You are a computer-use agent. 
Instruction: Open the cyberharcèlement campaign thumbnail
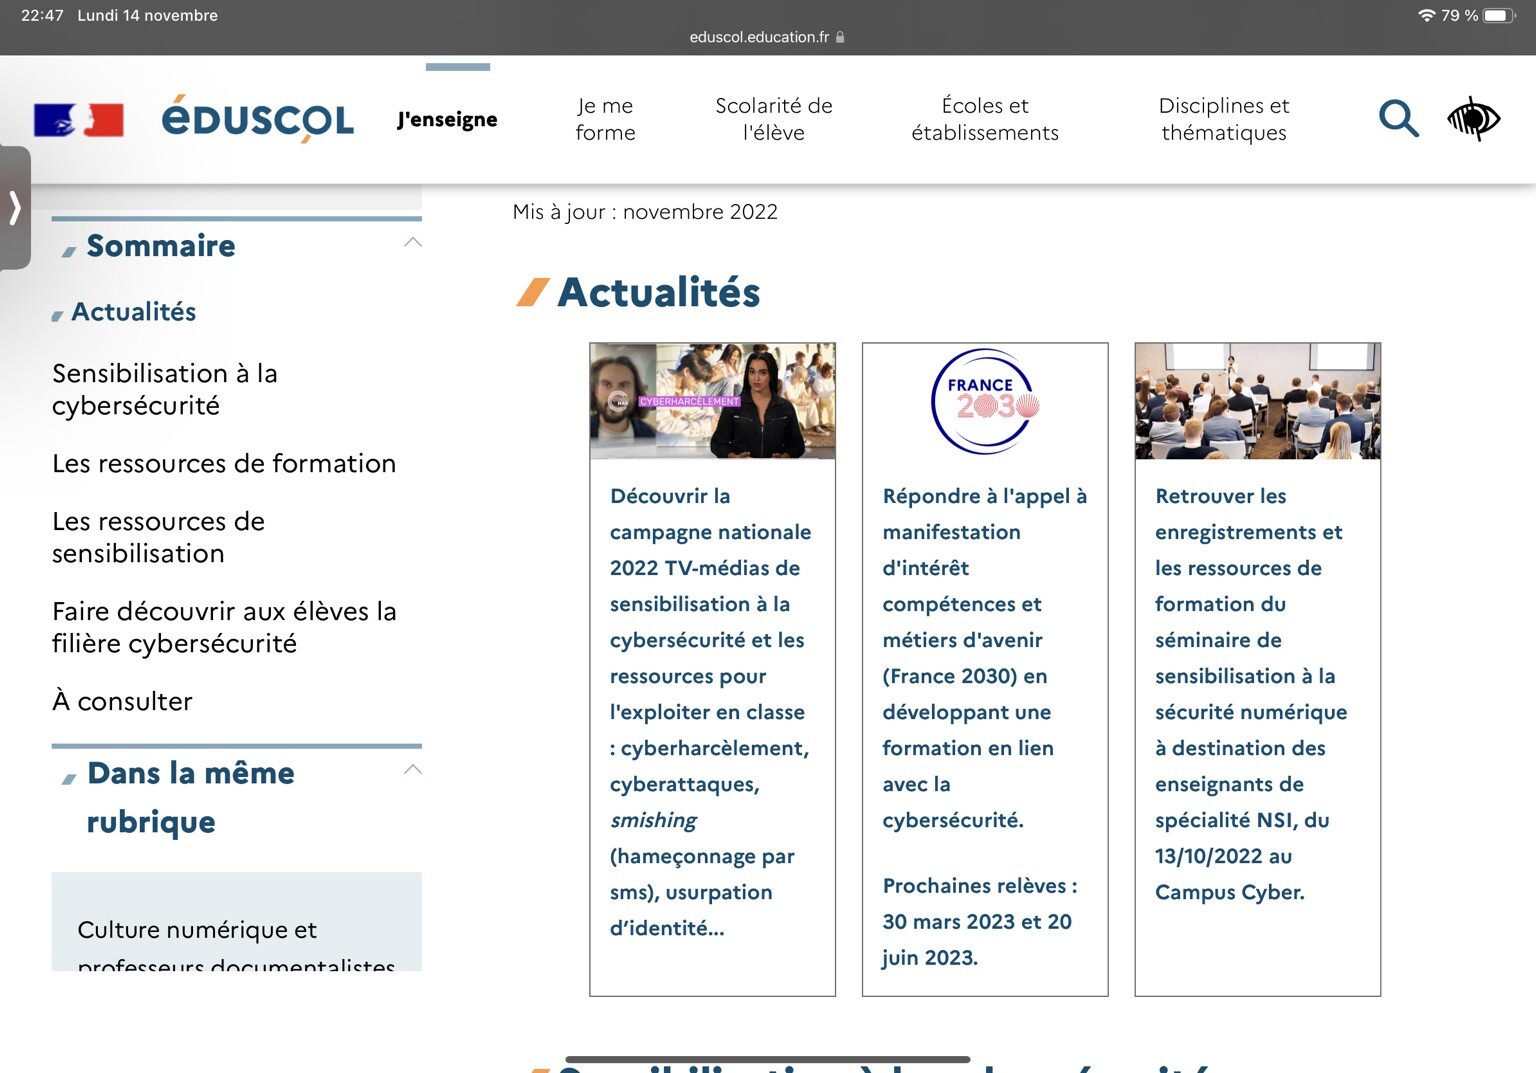coord(712,401)
